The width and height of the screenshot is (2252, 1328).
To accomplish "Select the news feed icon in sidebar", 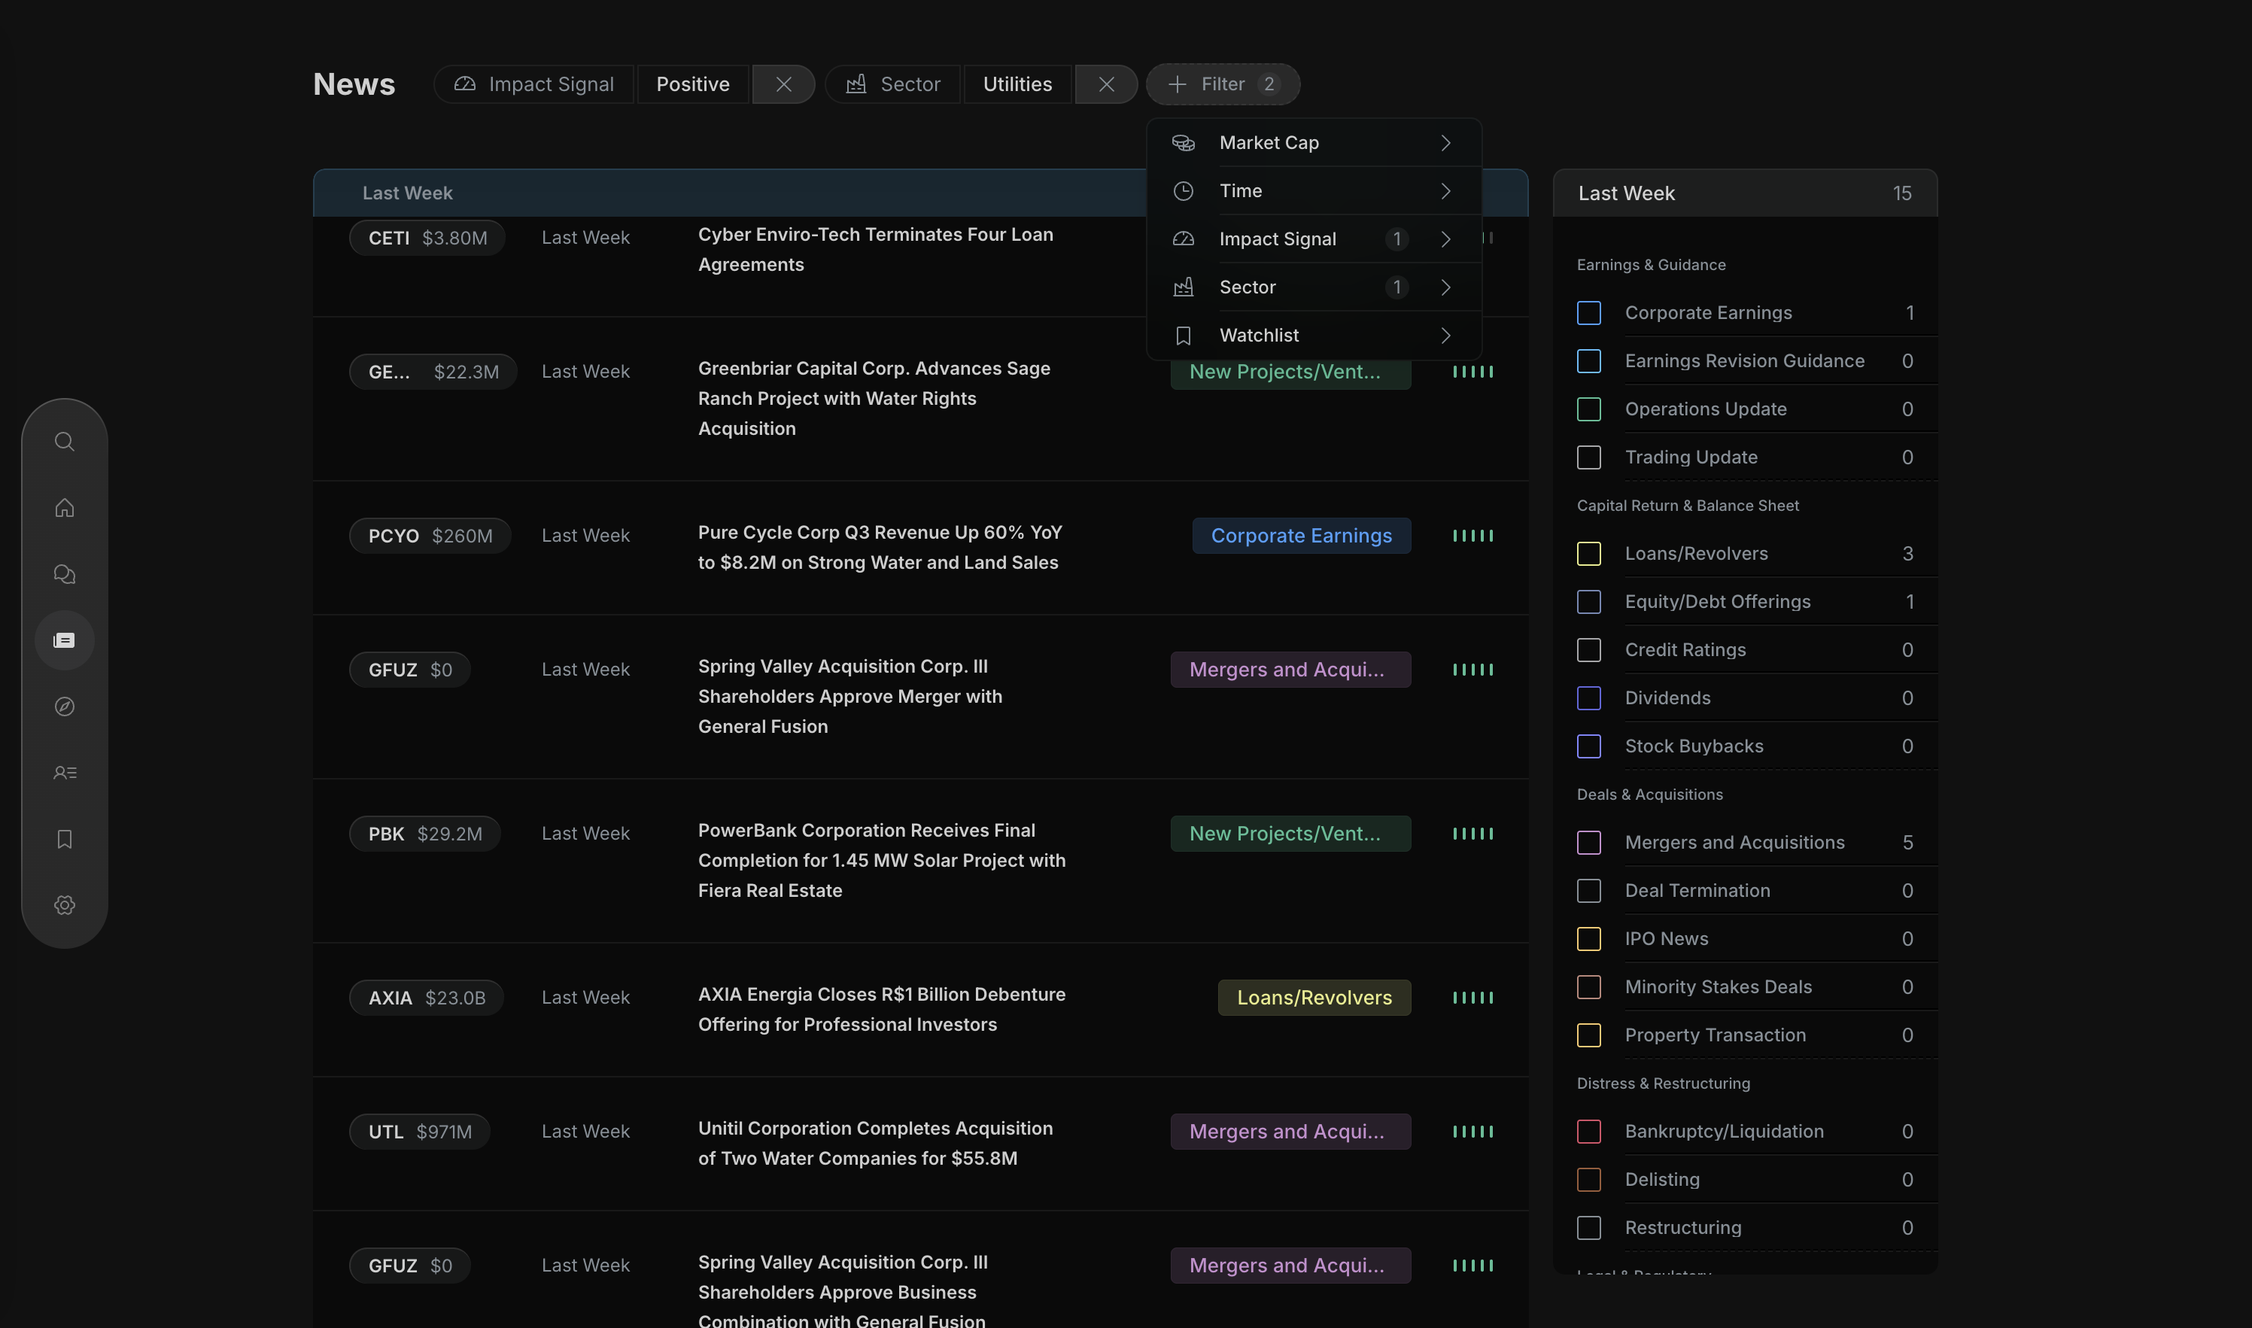I will pos(64,640).
